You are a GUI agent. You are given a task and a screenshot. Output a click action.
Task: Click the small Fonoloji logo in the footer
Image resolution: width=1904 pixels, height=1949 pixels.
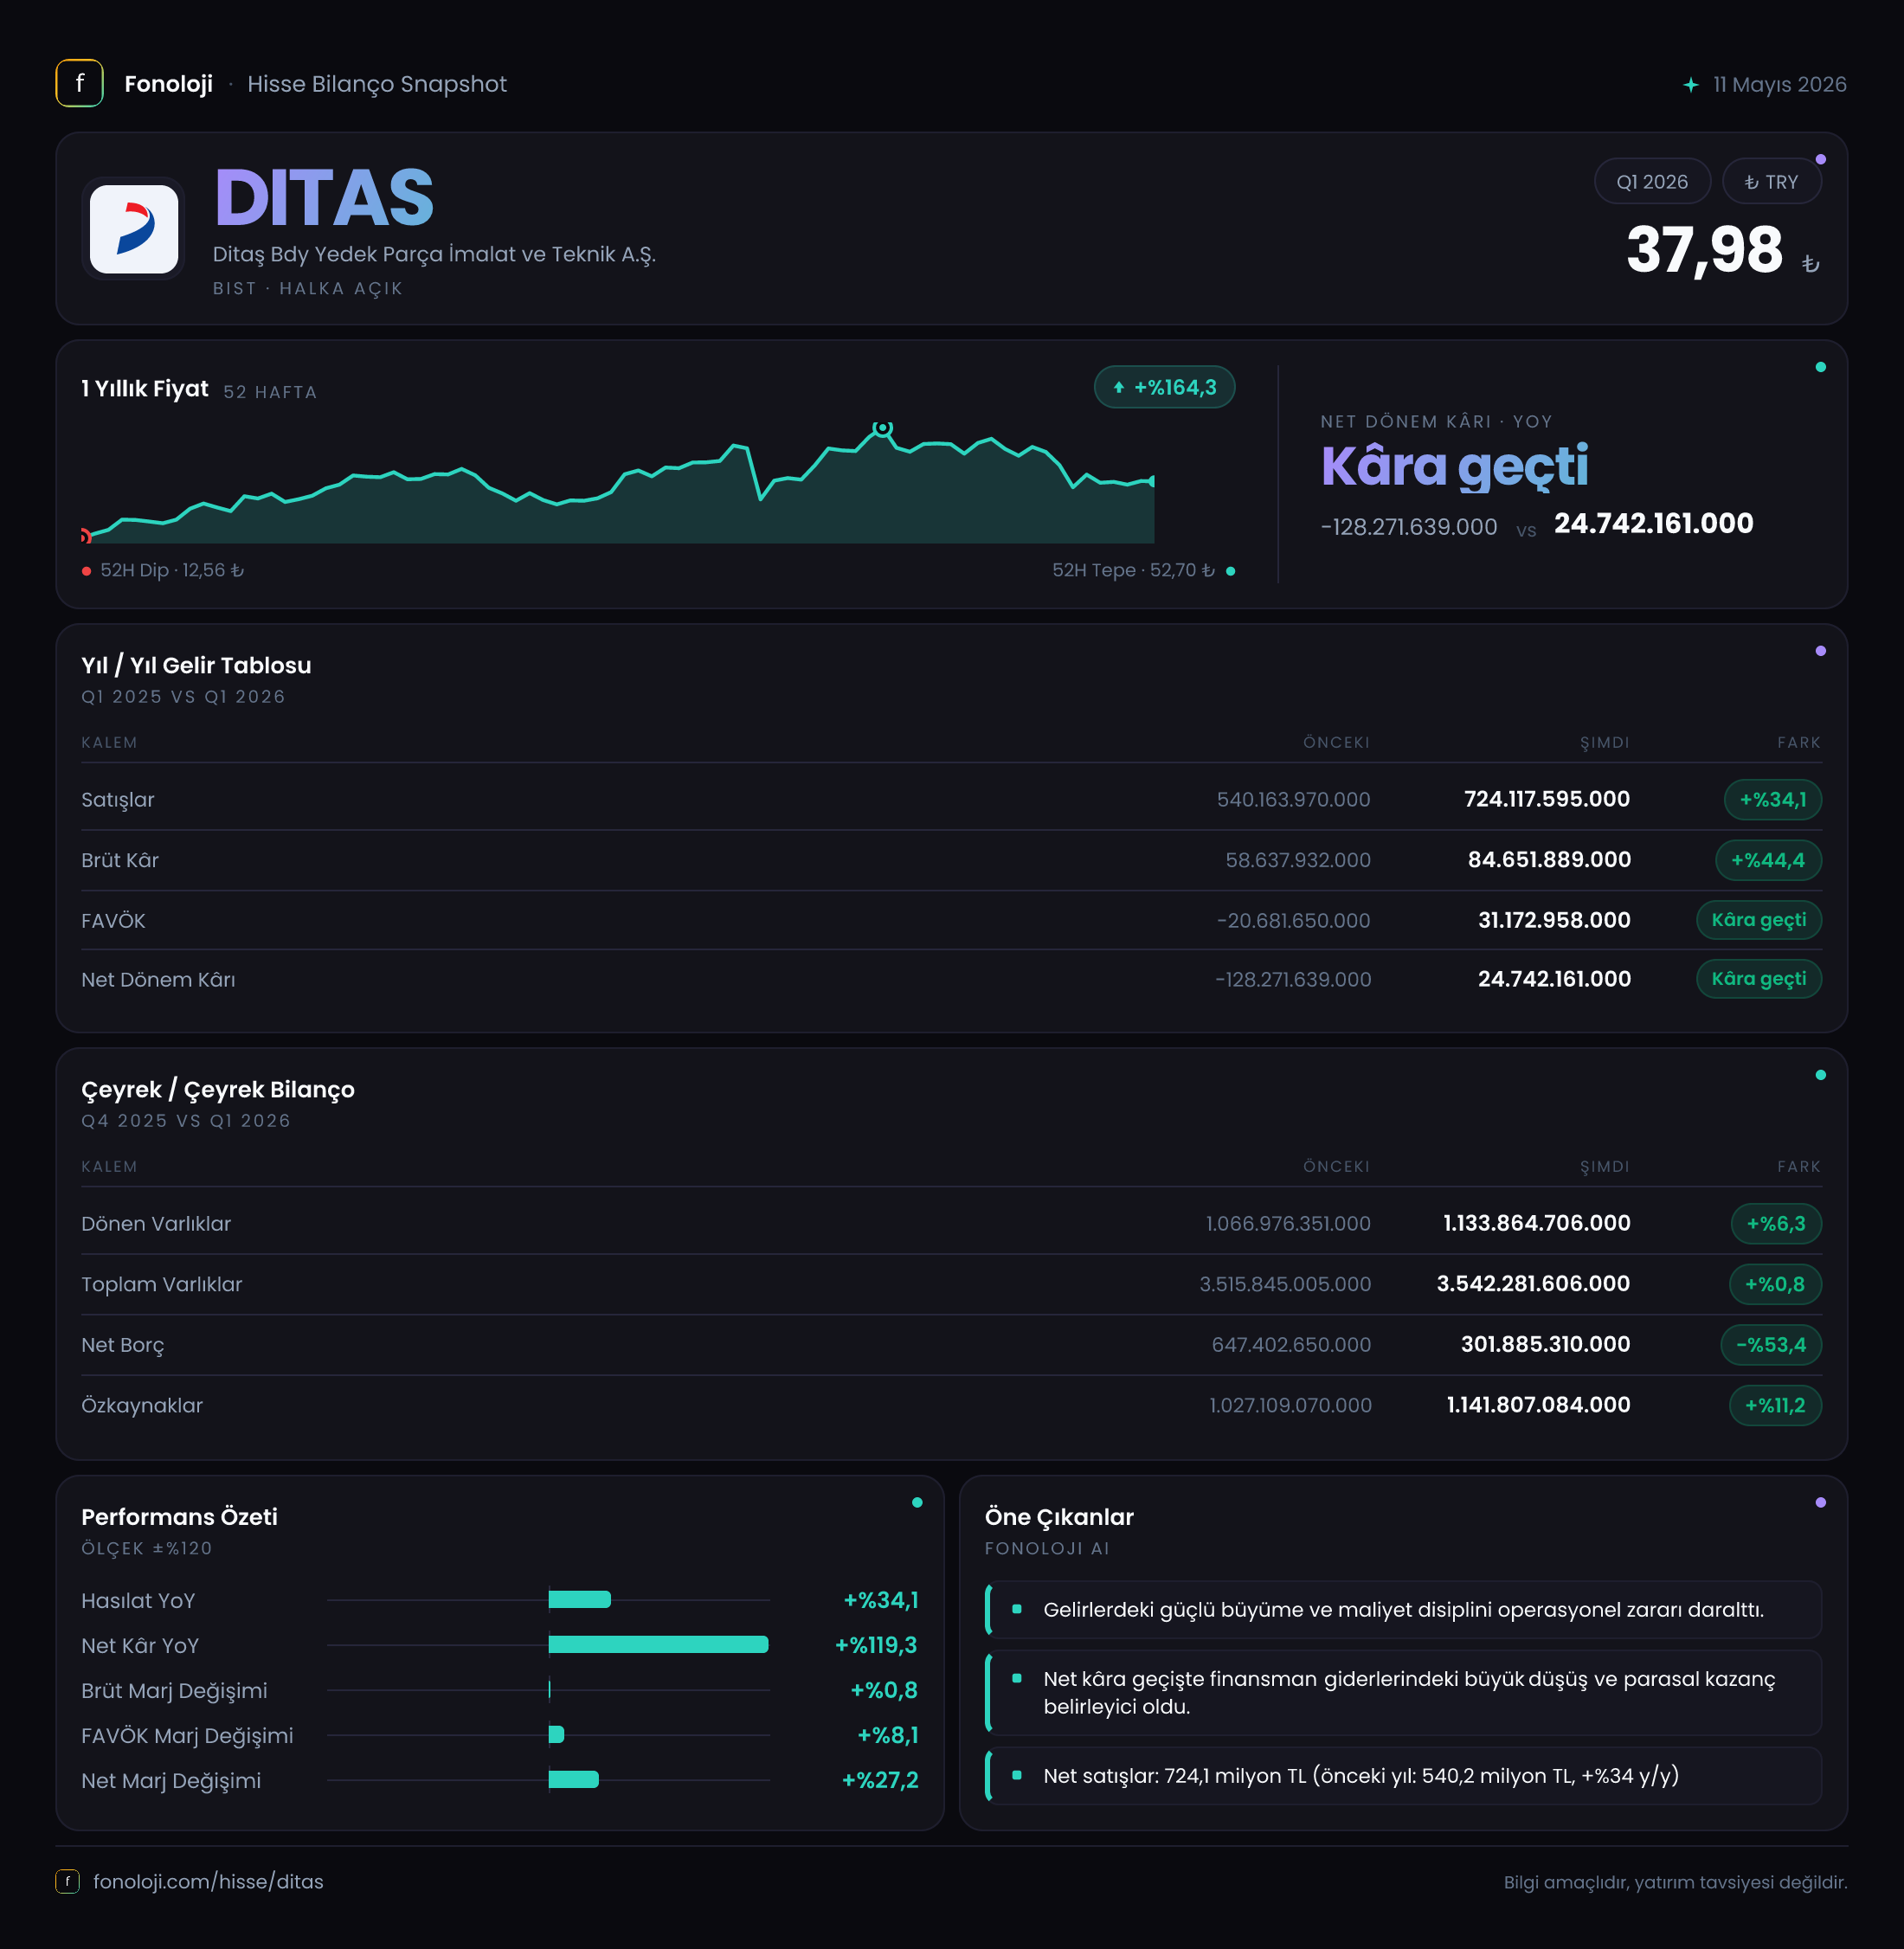(67, 1881)
